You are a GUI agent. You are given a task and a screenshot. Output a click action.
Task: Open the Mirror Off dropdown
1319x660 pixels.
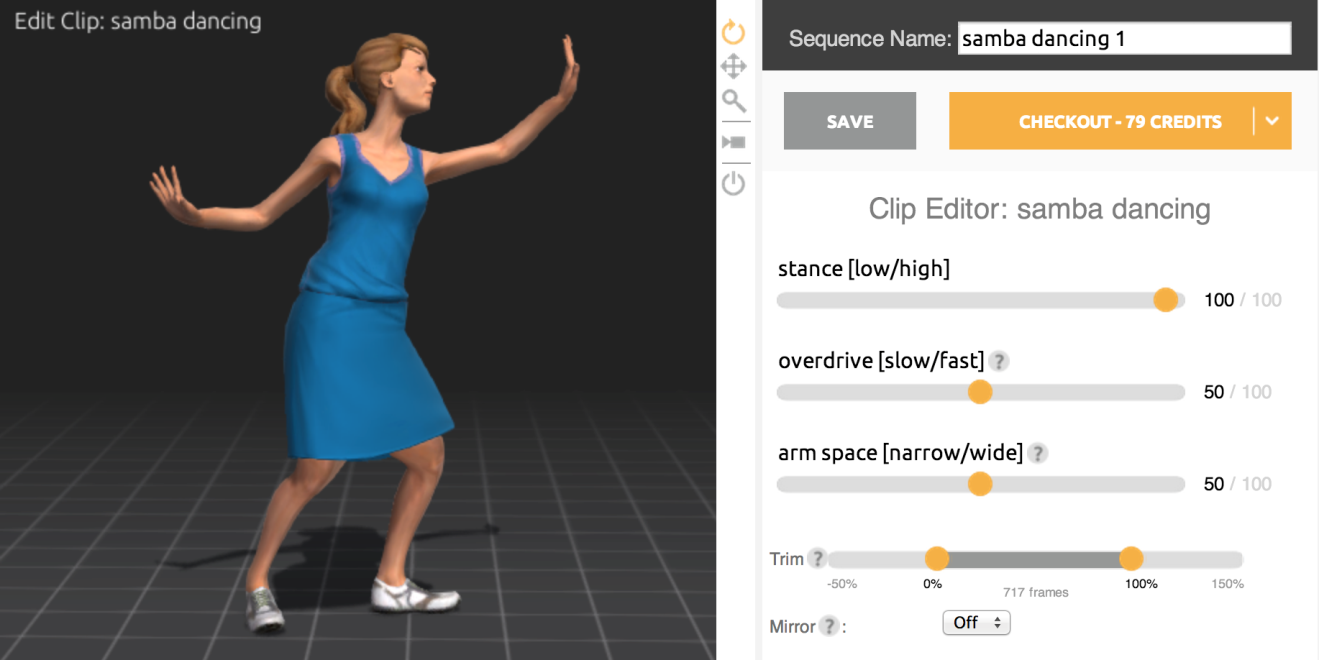[x=977, y=623]
